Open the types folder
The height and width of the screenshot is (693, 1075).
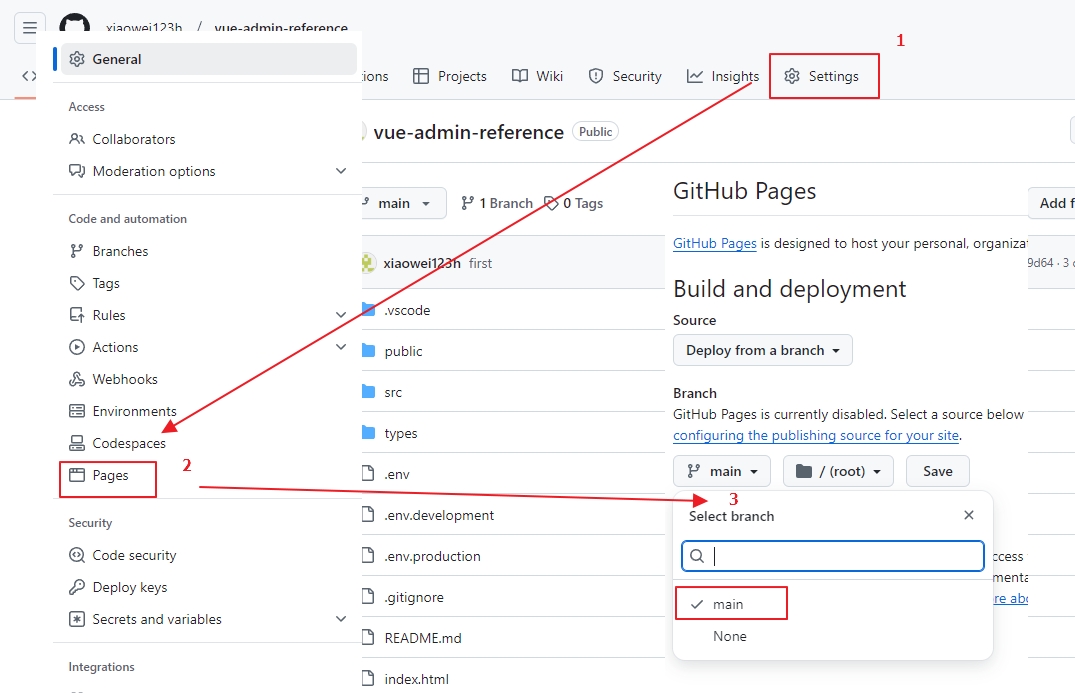pyautogui.click(x=400, y=433)
